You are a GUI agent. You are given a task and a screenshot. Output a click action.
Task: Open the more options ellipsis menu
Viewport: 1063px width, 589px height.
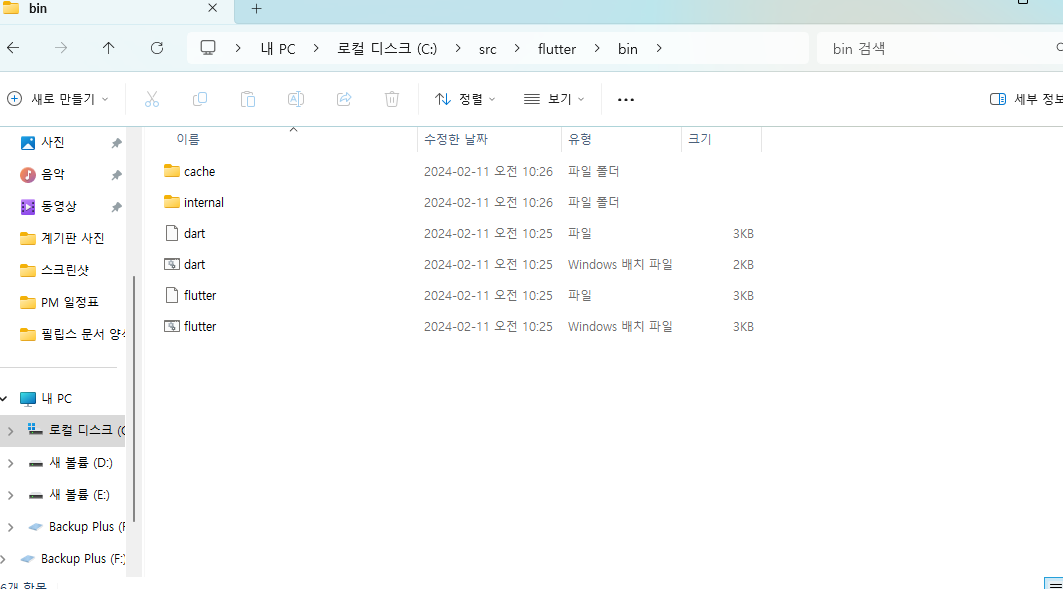click(x=626, y=100)
